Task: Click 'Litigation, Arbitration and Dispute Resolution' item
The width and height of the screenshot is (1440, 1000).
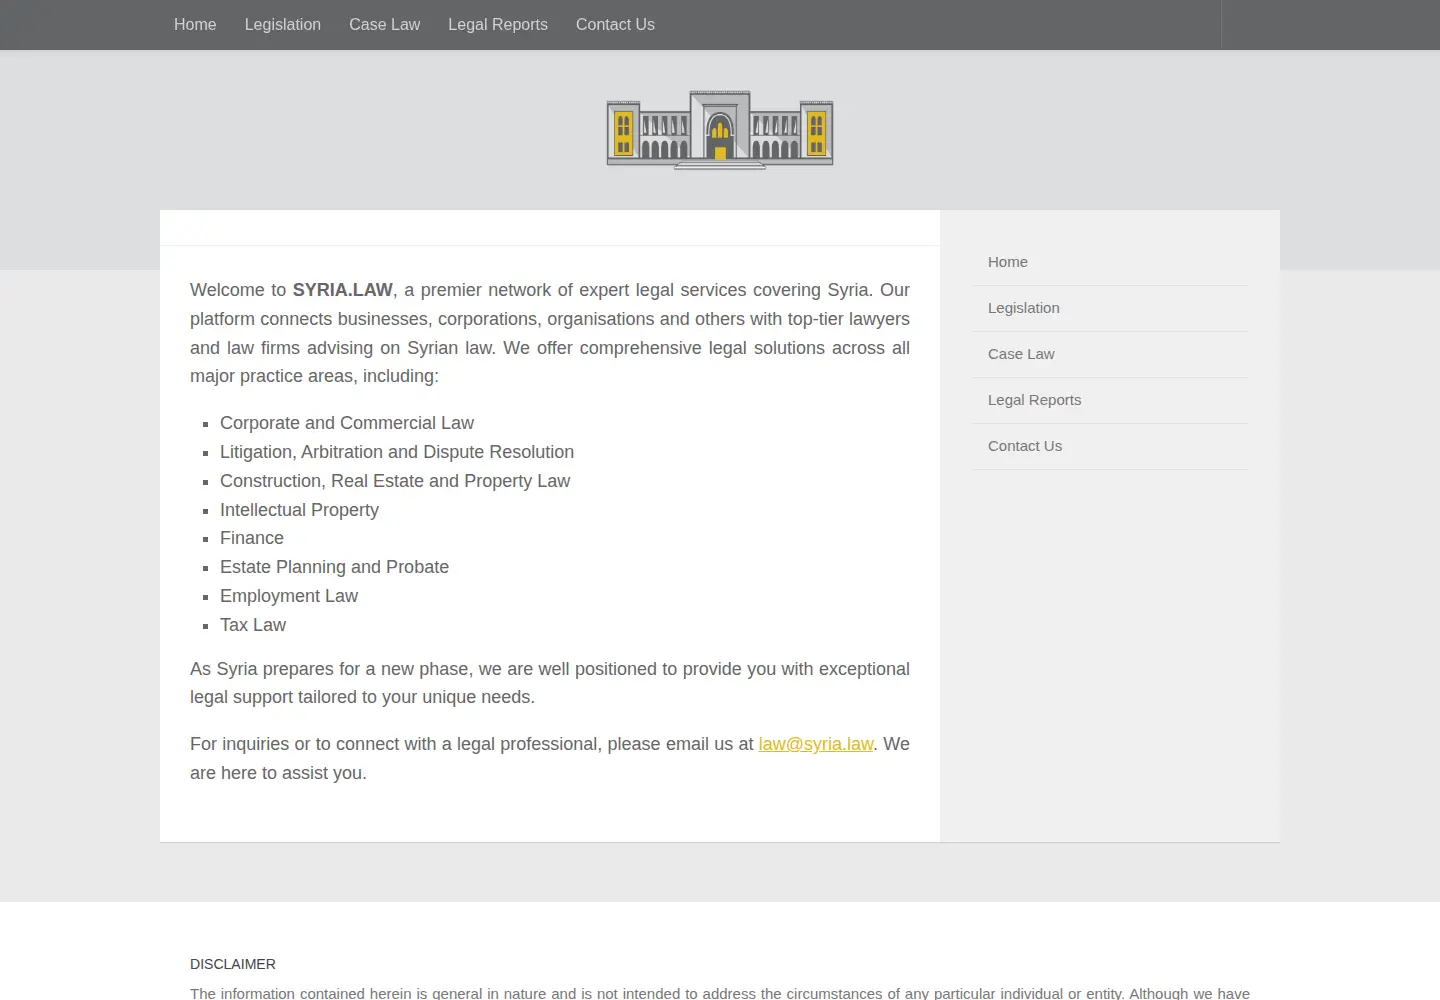Action: pyautogui.click(x=397, y=452)
